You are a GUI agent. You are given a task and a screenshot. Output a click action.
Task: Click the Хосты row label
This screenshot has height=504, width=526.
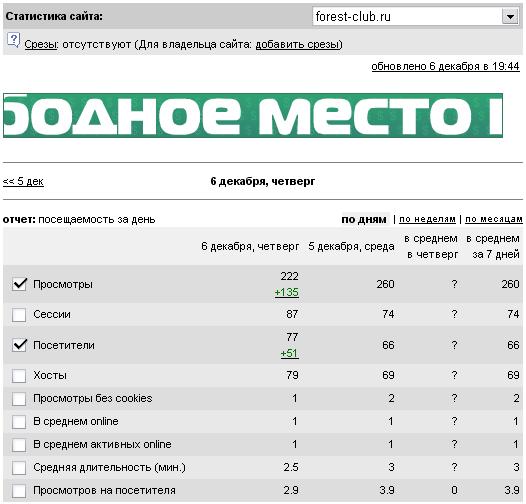click(x=50, y=375)
